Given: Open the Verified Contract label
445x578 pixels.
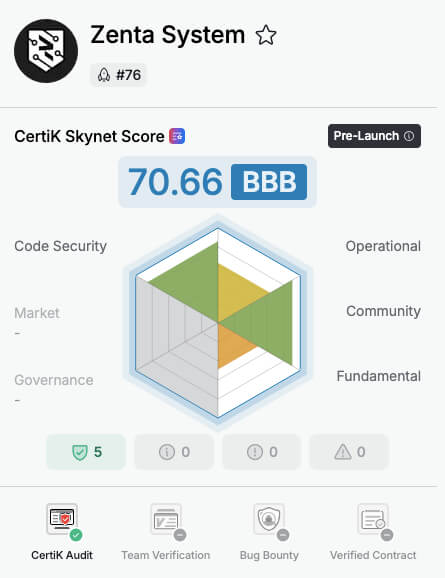Looking at the screenshot, I should (x=373, y=555).
